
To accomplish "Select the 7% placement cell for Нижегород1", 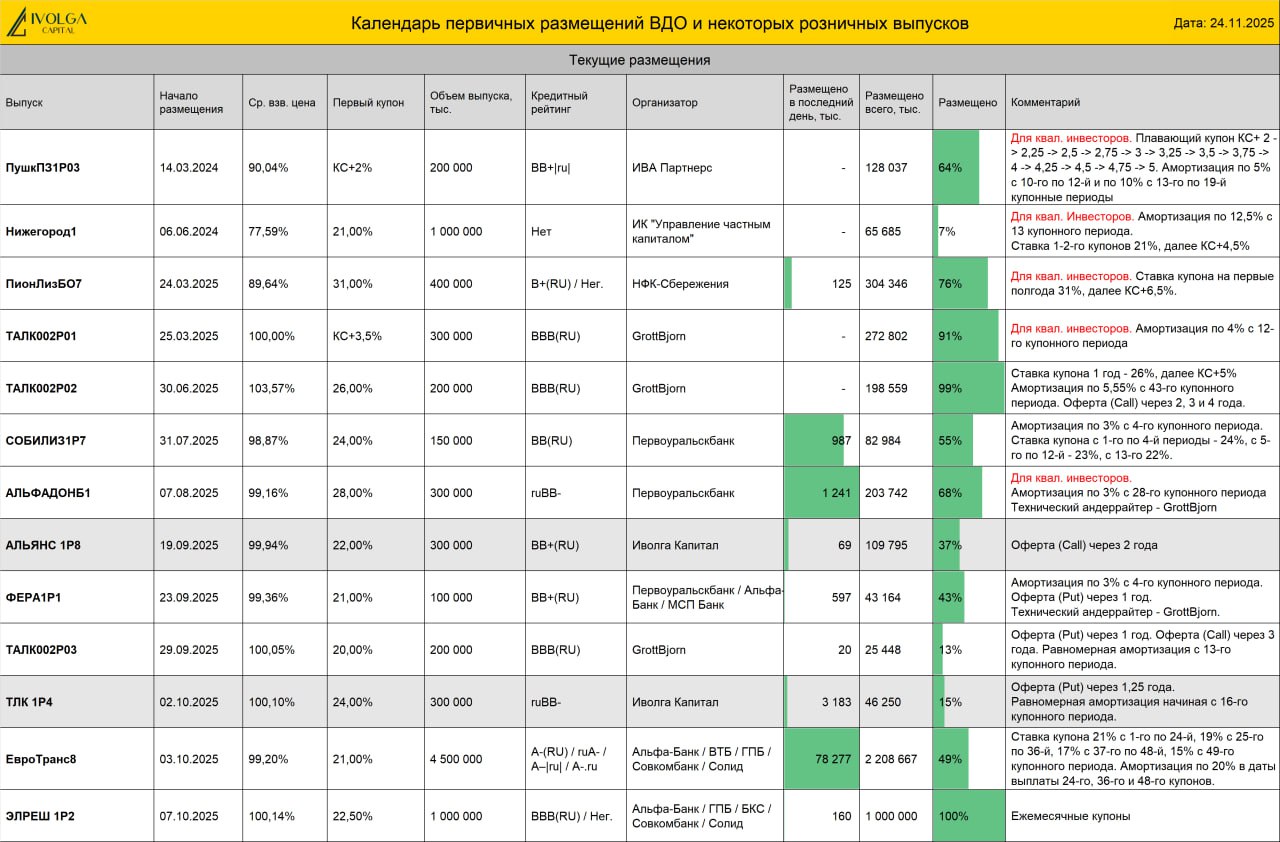I will pyautogui.click(x=969, y=232).
